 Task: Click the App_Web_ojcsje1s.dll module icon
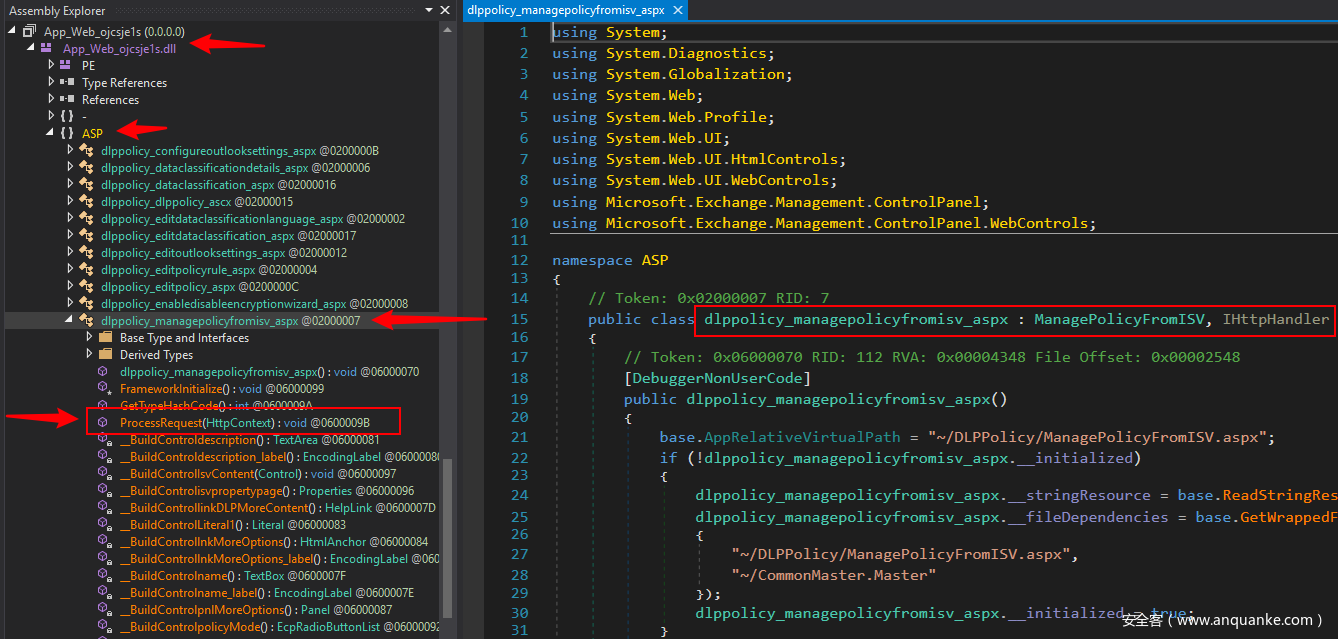coord(46,48)
